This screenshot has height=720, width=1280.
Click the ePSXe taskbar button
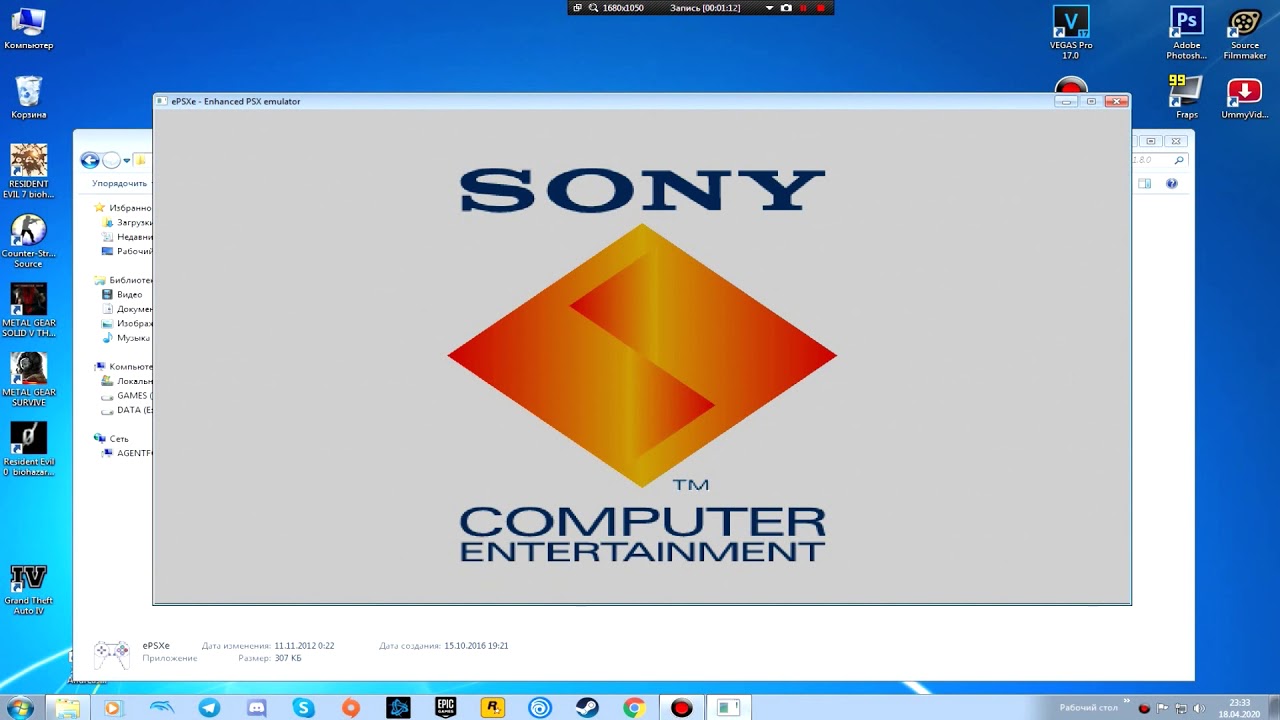(x=729, y=708)
